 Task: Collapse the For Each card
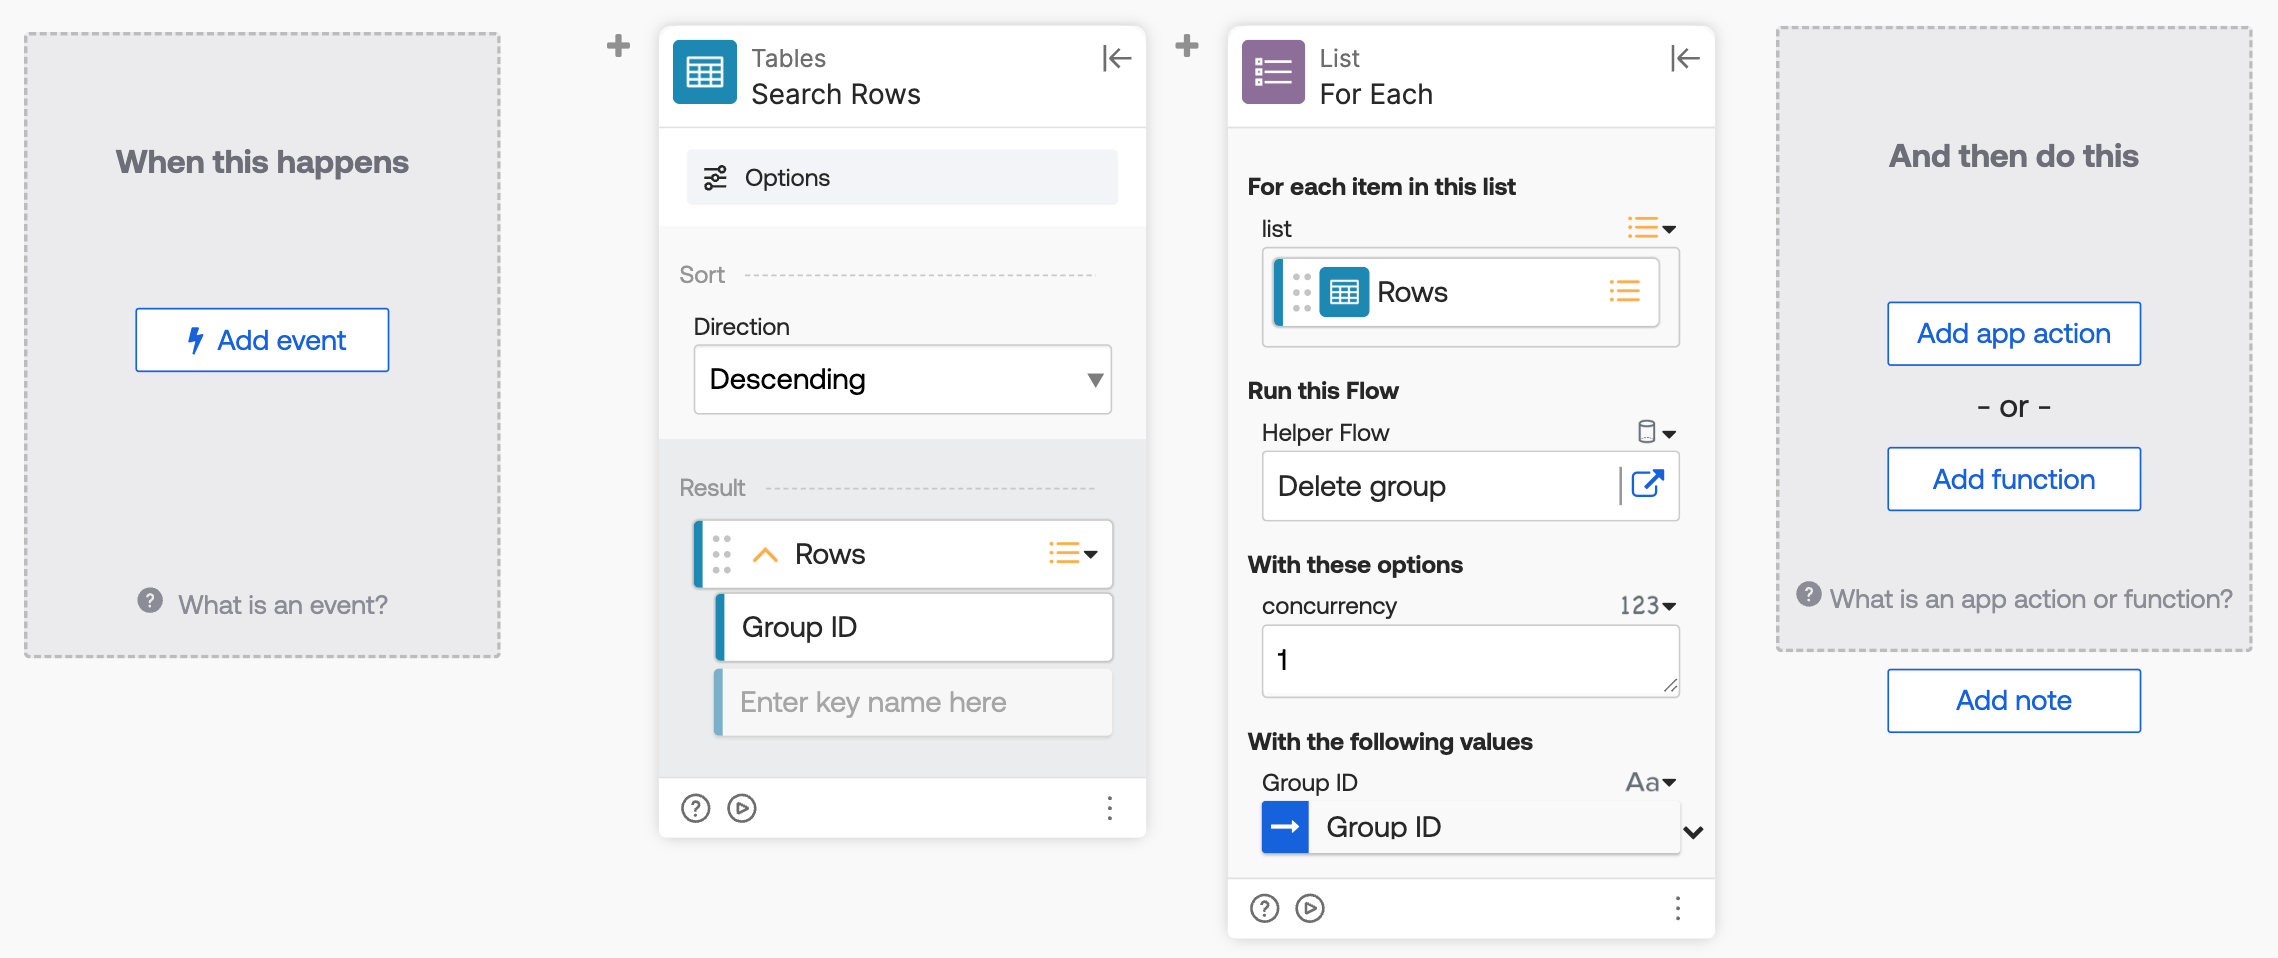(1685, 59)
